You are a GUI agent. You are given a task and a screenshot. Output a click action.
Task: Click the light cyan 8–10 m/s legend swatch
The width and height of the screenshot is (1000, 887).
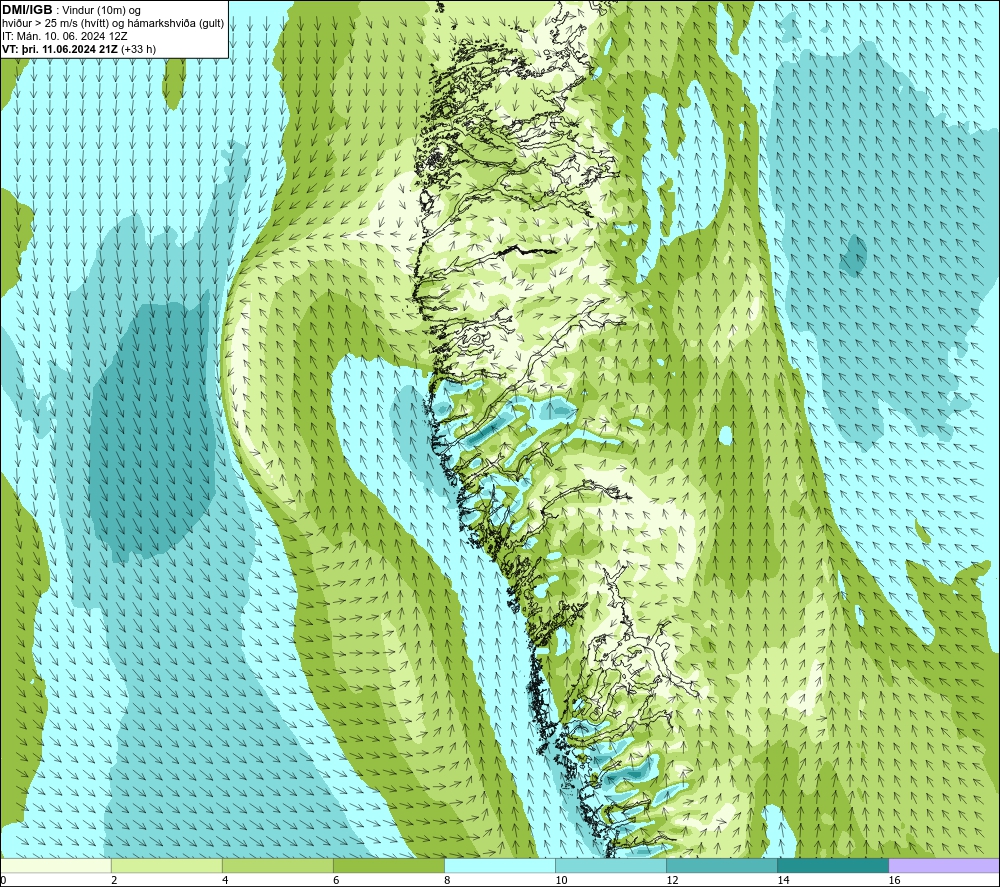point(500,865)
